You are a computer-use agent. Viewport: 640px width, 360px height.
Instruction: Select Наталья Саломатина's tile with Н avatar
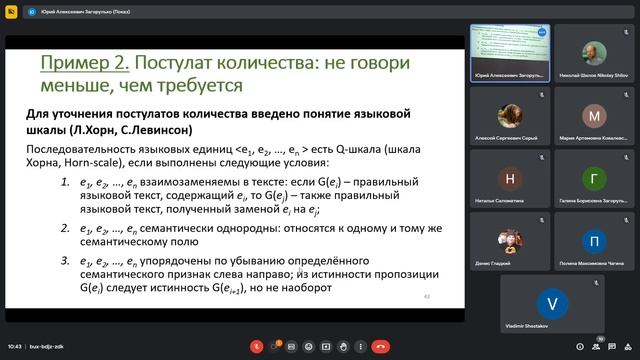point(510,179)
